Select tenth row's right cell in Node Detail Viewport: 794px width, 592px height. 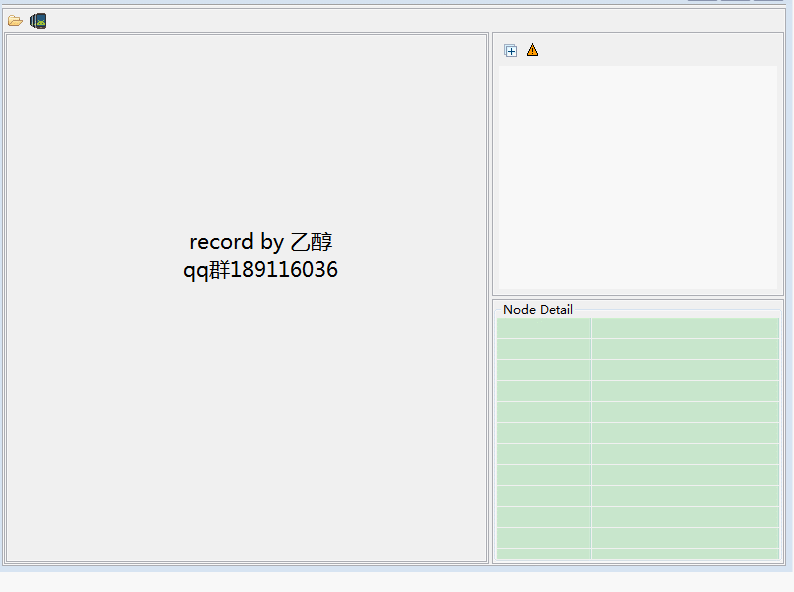[x=684, y=517]
